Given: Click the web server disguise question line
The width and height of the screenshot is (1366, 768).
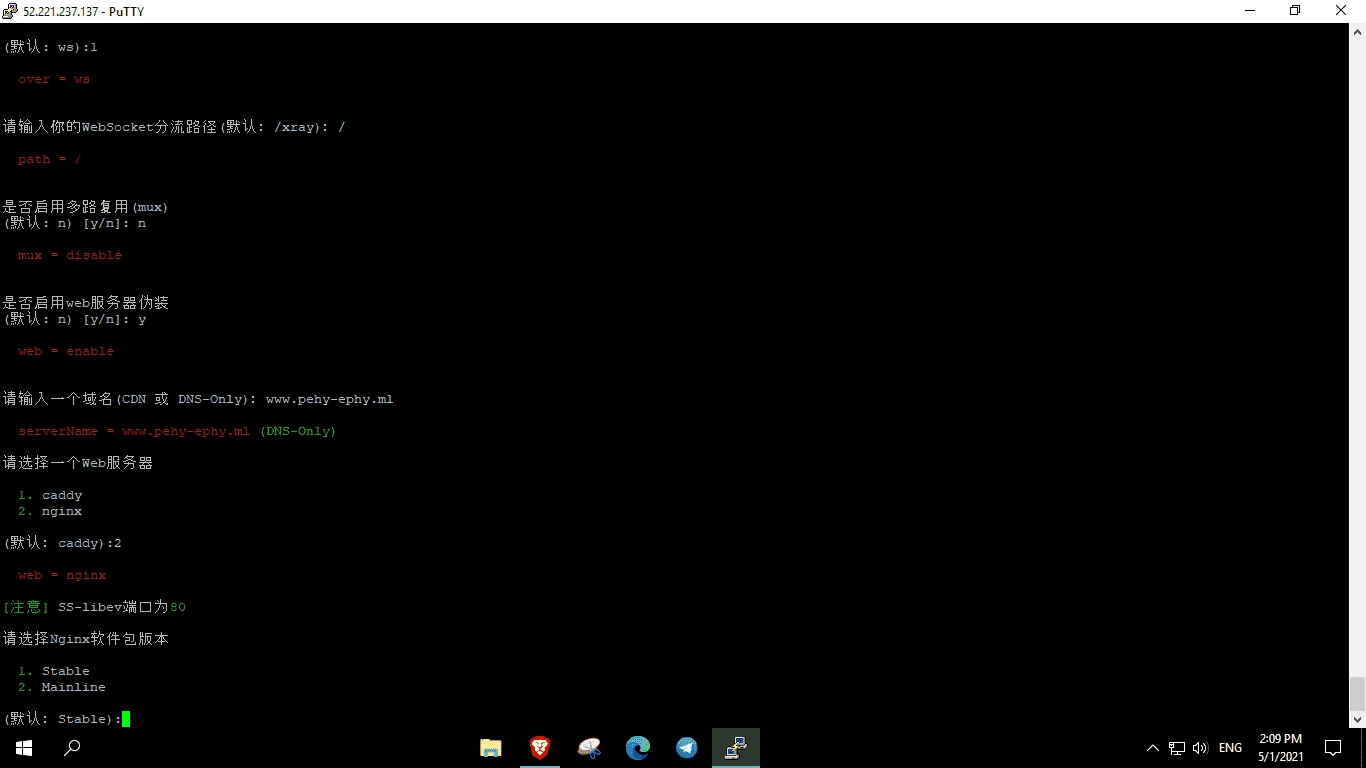Looking at the screenshot, I should [85, 303].
